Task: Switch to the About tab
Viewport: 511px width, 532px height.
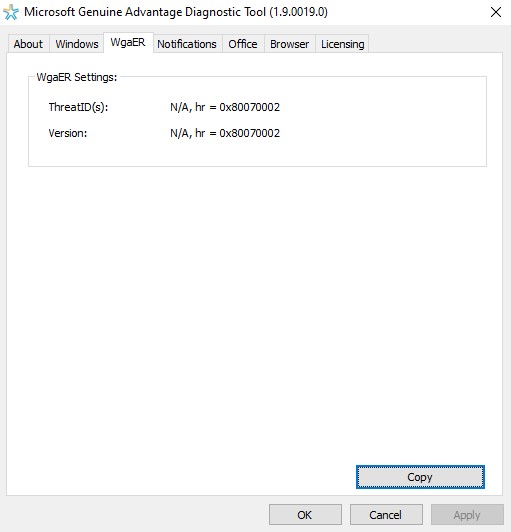Action: coord(29,44)
